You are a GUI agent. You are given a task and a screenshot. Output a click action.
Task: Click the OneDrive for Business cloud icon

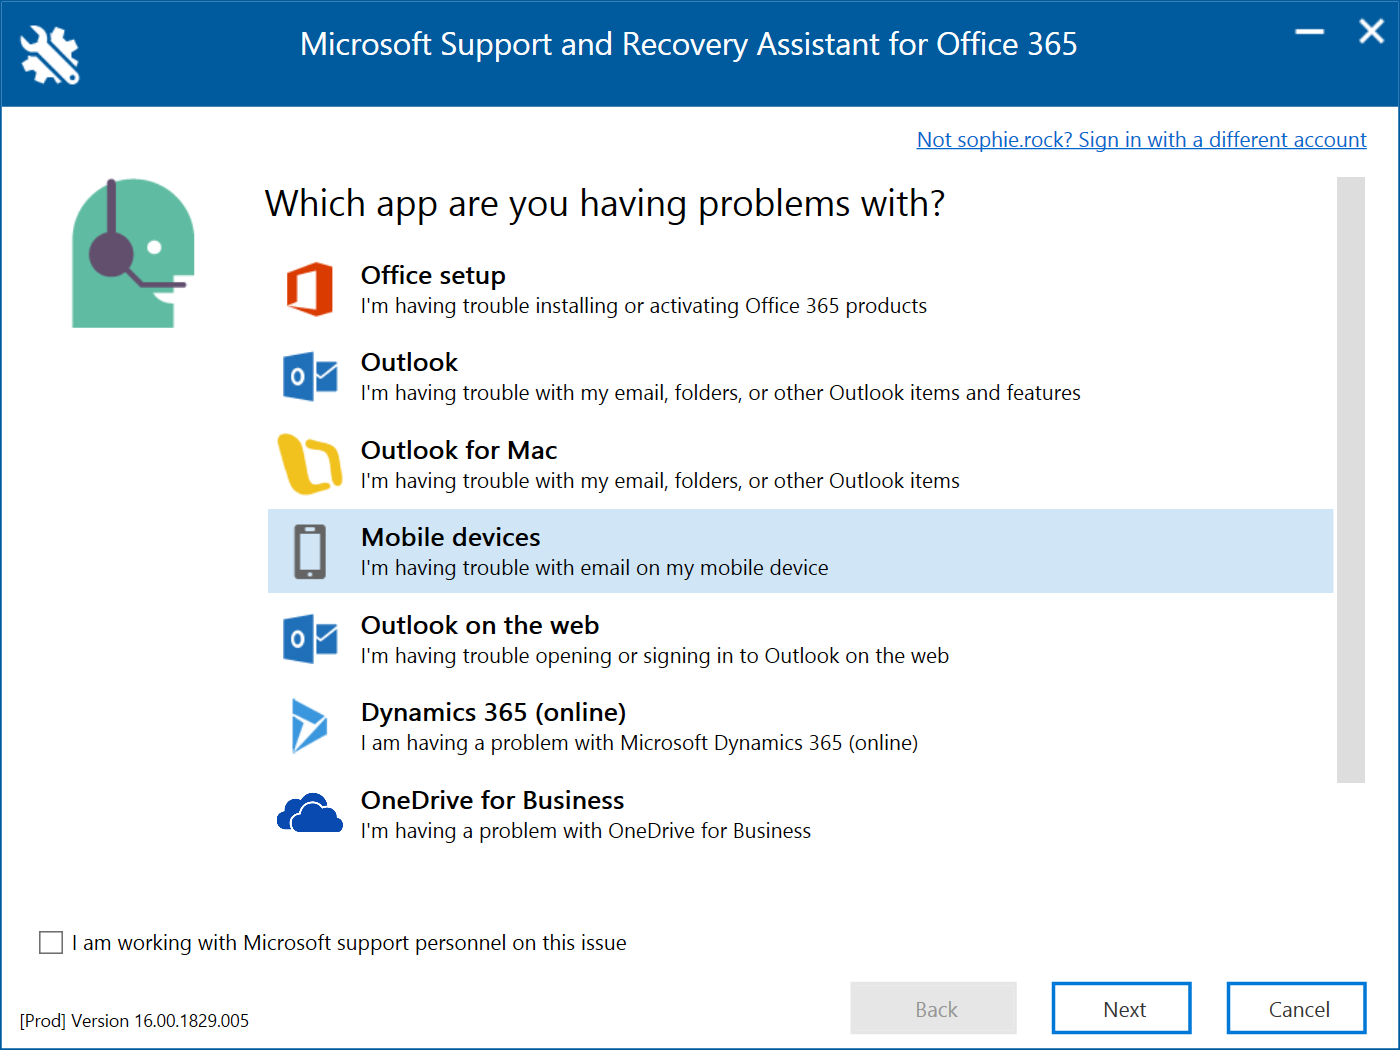tap(310, 814)
